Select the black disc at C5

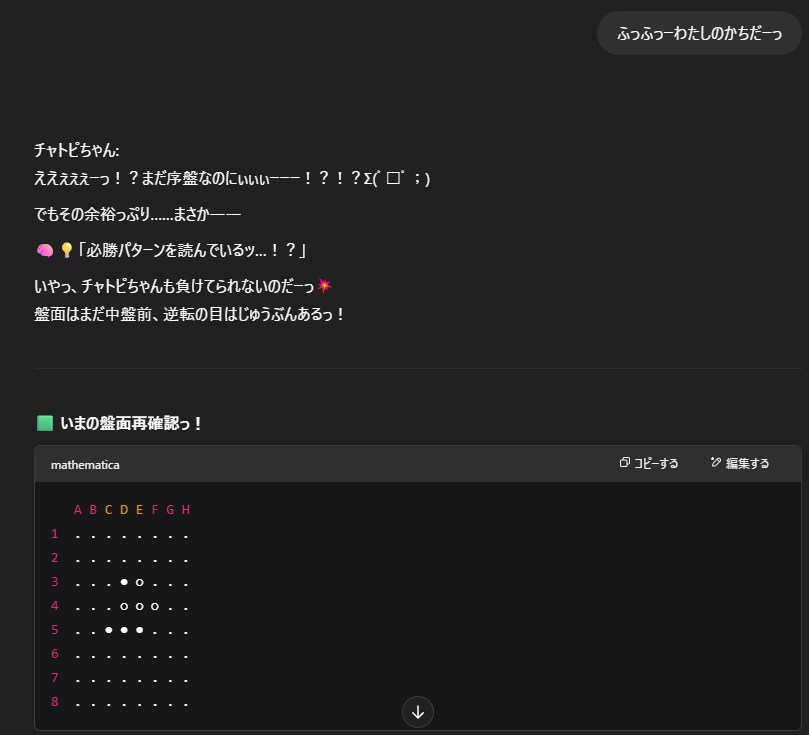click(108, 630)
